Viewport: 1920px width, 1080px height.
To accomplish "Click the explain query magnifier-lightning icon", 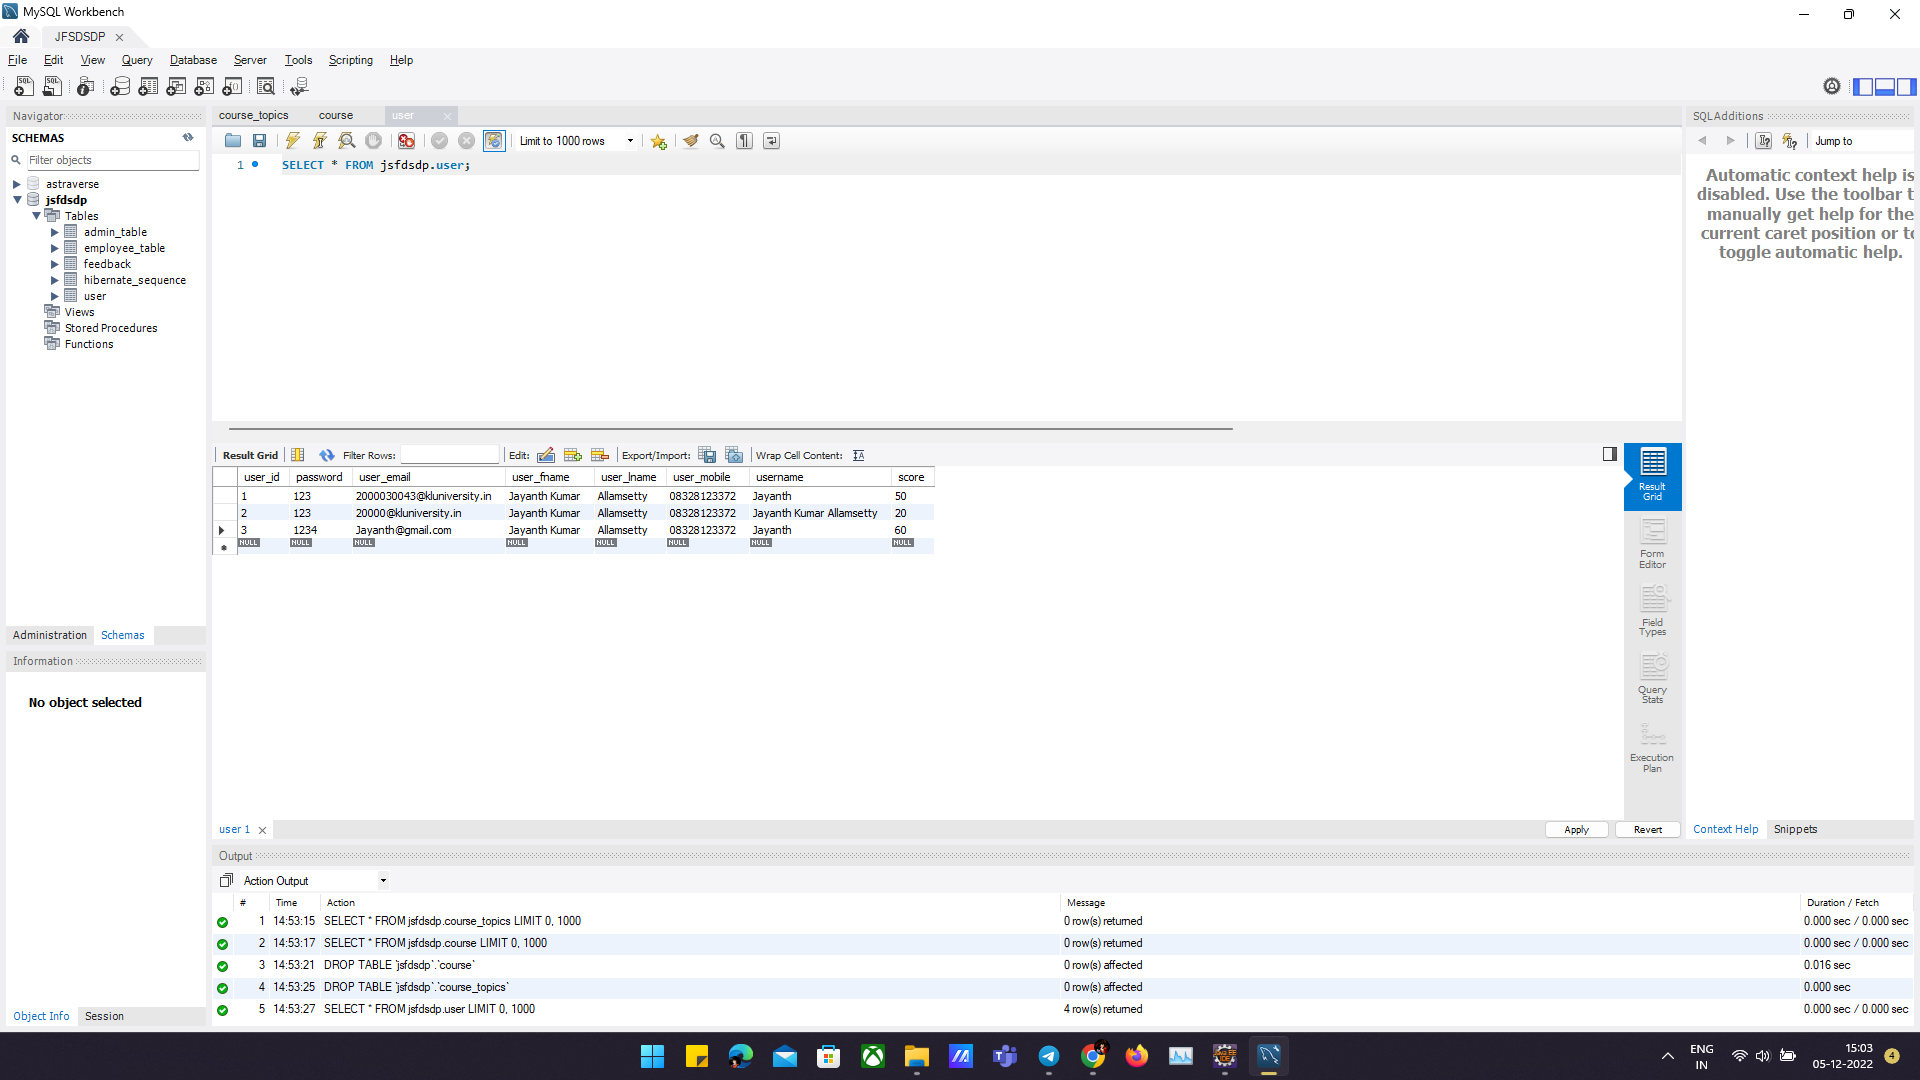I will [346, 141].
